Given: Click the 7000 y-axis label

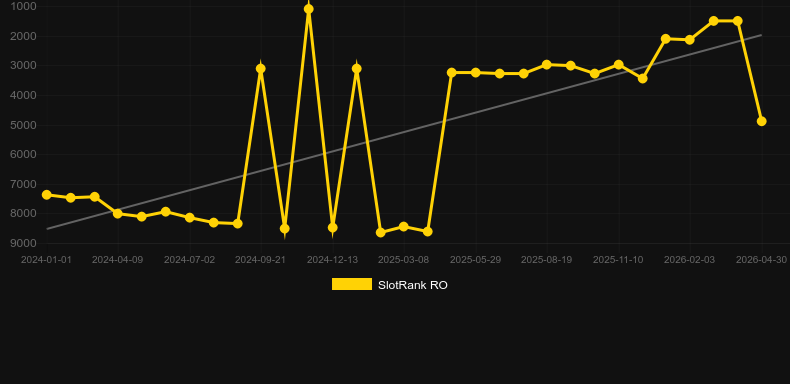Looking at the screenshot, I should click(x=23, y=184).
